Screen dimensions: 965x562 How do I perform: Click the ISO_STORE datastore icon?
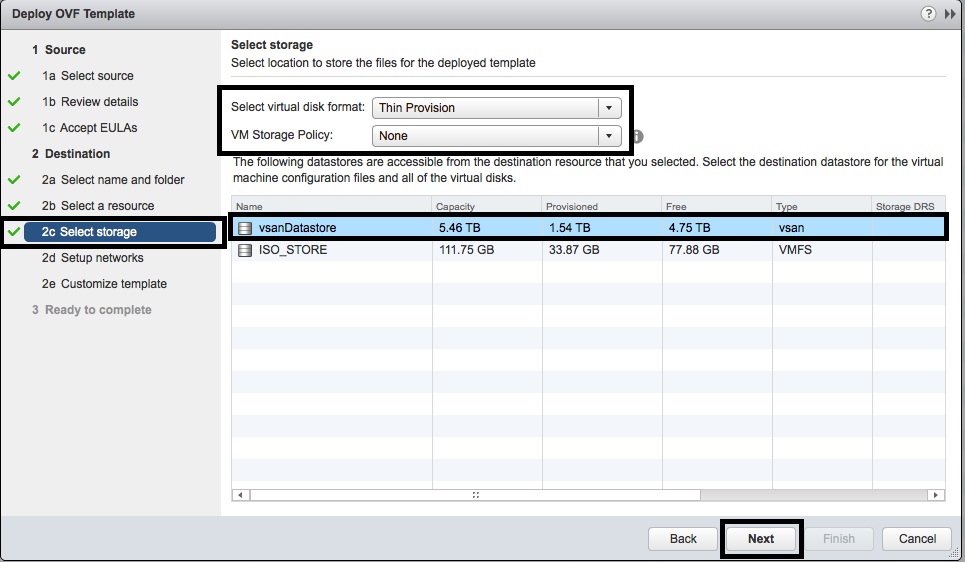coord(245,250)
